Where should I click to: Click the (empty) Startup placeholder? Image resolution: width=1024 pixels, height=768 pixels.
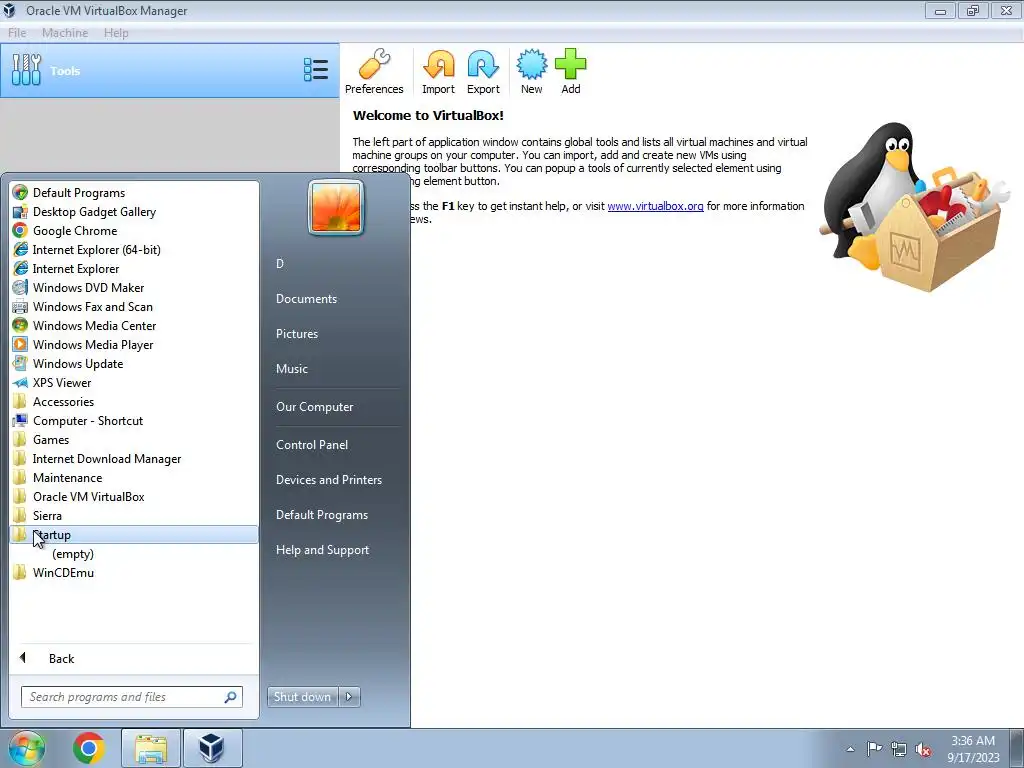(x=73, y=554)
